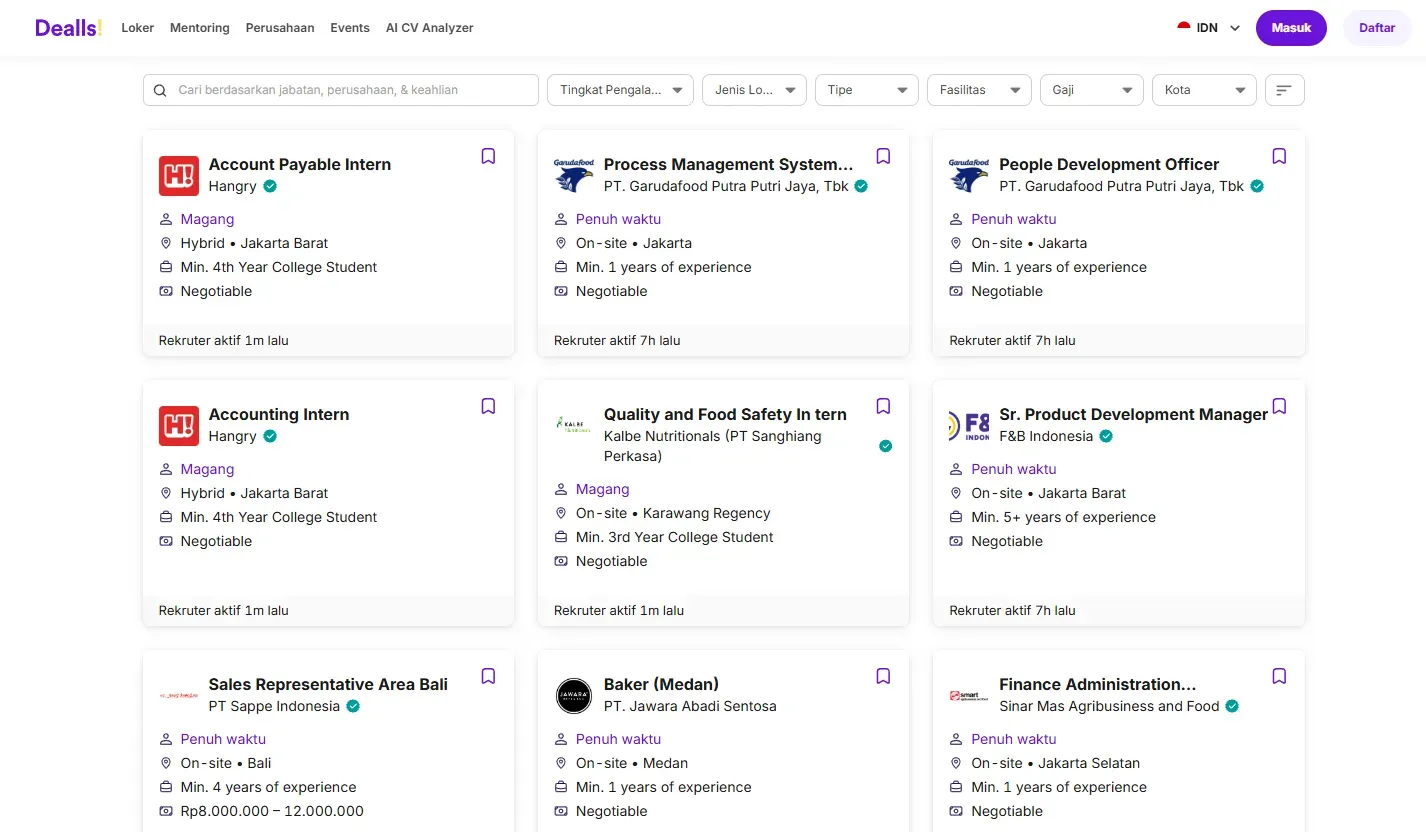Bookmark the Finance Administration job
This screenshot has height=832, width=1426.
1279,676
